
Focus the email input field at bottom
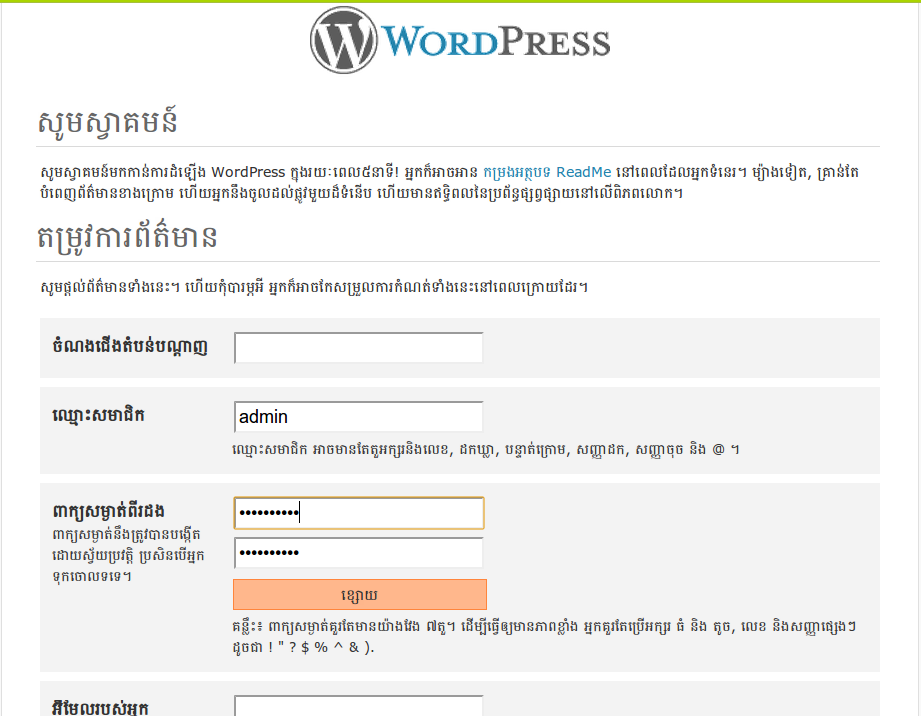click(358, 707)
